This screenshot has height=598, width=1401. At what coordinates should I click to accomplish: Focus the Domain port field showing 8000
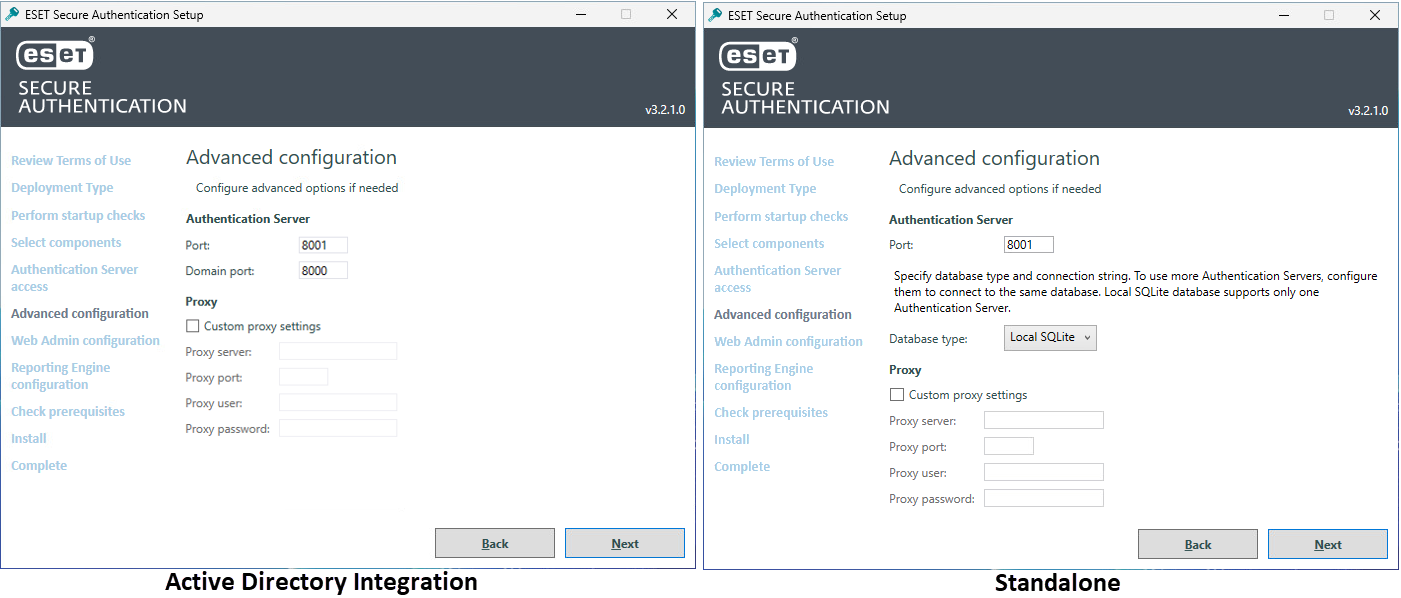323,270
